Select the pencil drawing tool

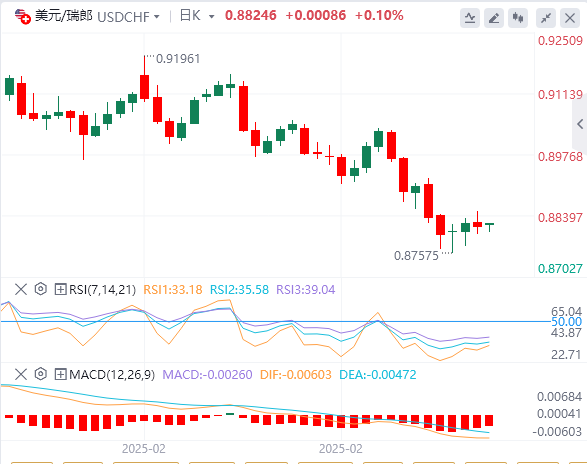[x=494, y=18]
